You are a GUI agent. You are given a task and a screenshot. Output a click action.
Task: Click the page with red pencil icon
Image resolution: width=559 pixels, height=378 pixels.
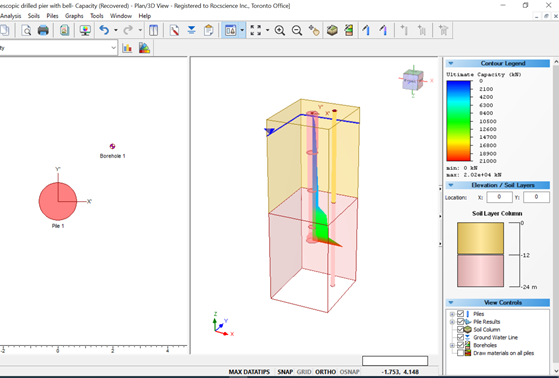point(174,30)
